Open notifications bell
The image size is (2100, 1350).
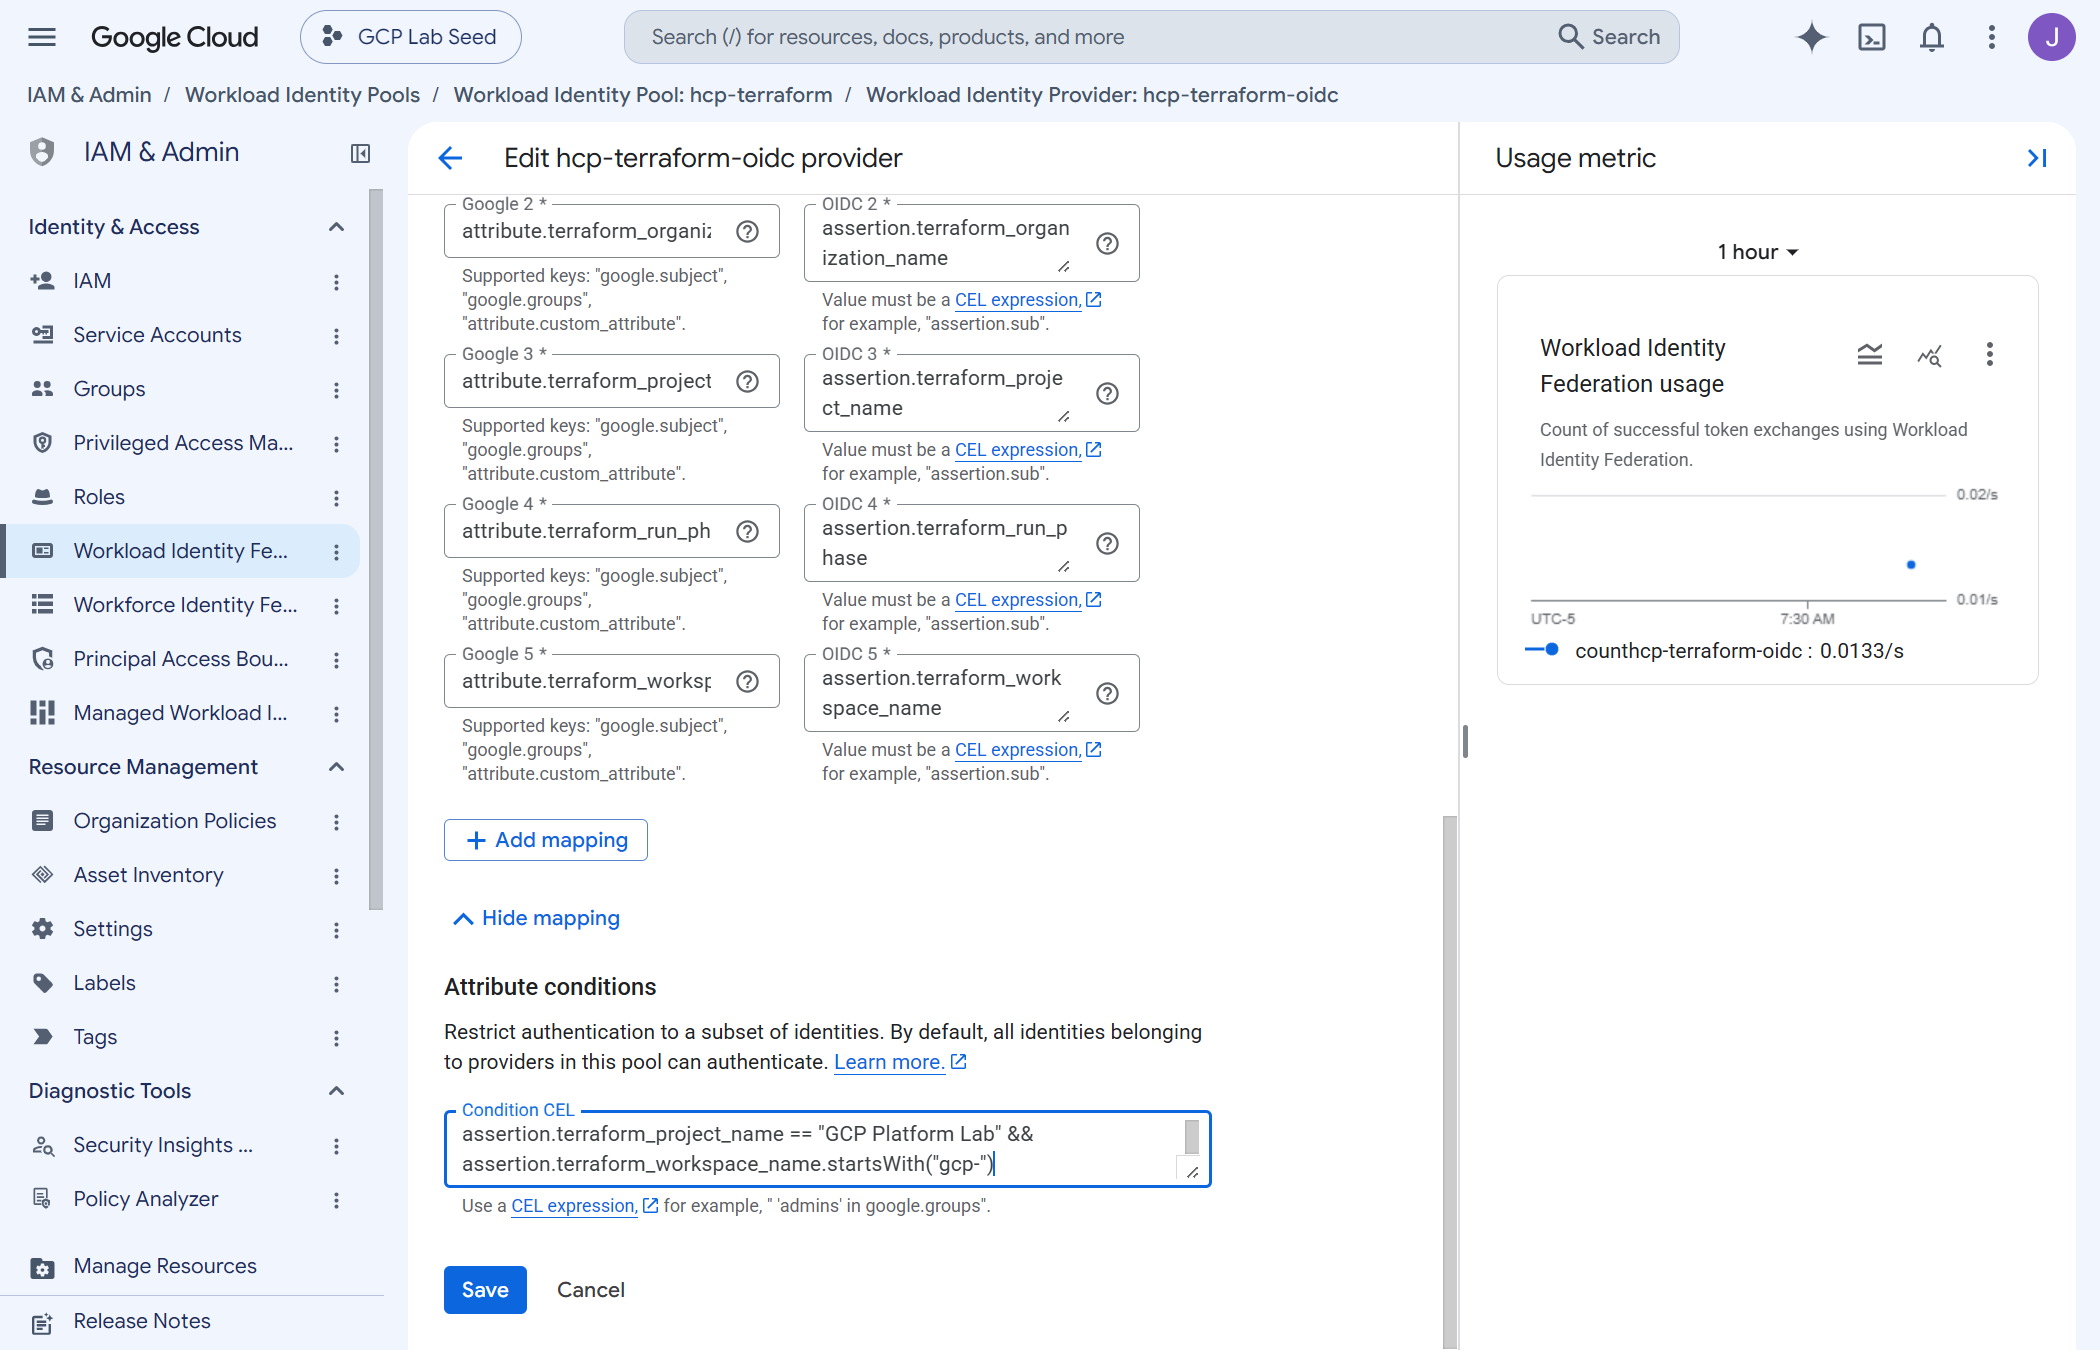tap(1931, 37)
